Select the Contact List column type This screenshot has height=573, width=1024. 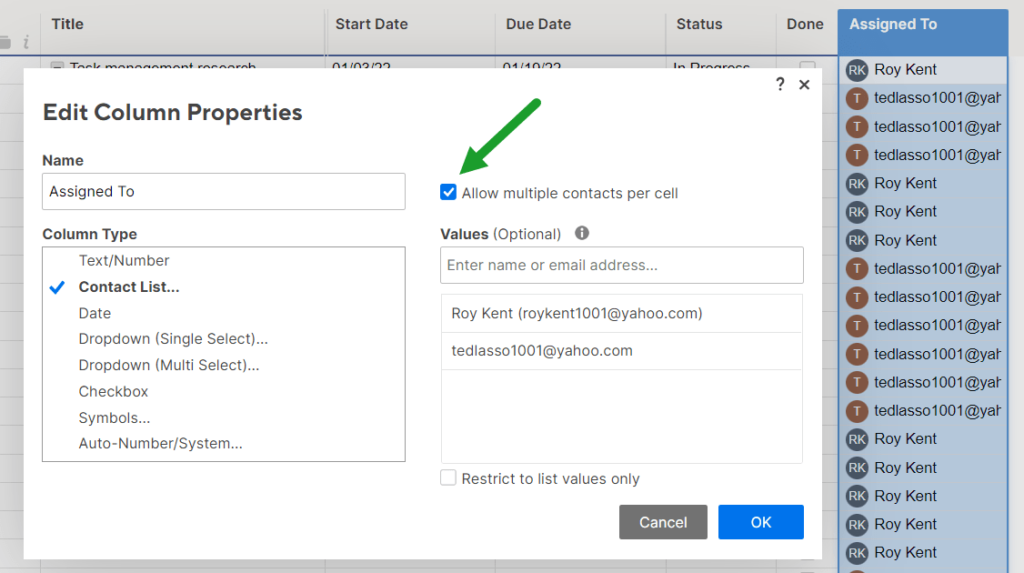tap(129, 287)
